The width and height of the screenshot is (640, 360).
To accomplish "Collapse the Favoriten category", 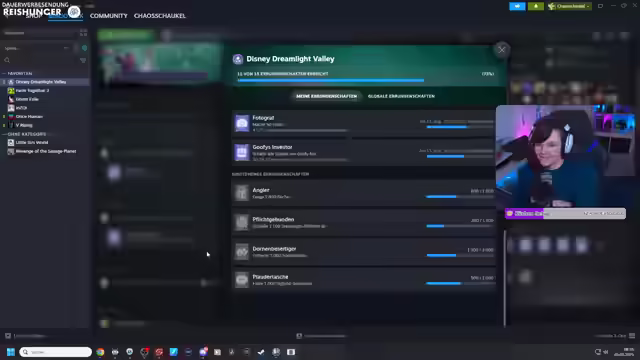I will point(18,73).
